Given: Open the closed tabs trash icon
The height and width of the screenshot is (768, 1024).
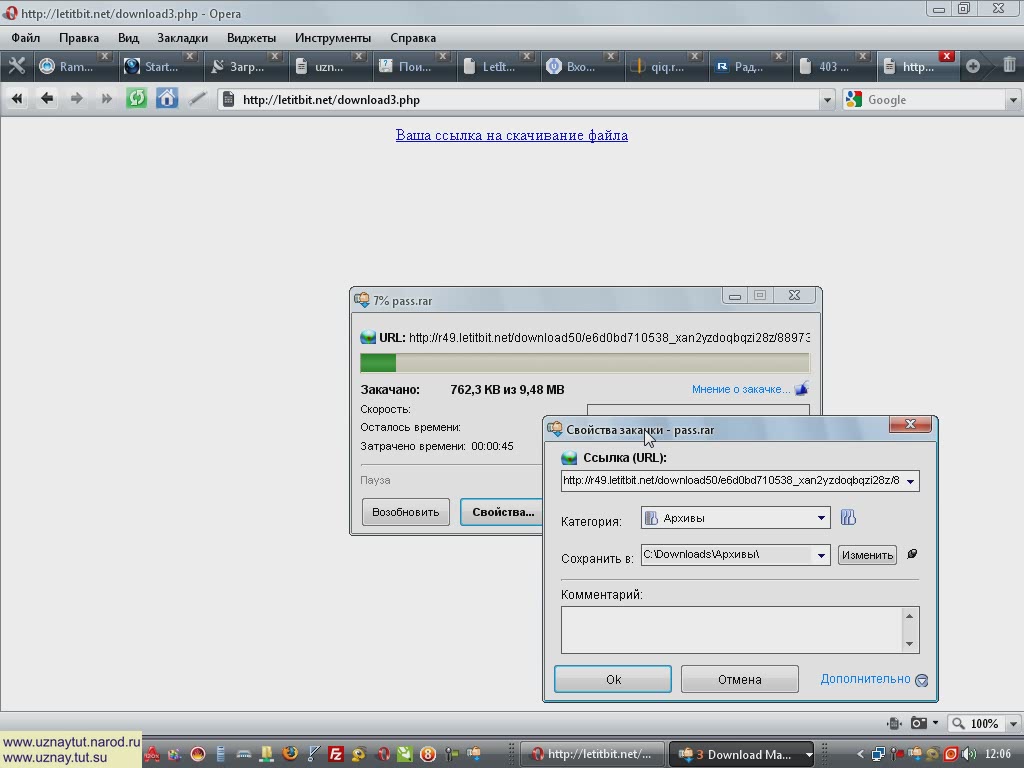Looking at the screenshot, I should [x=1009, y=66].
